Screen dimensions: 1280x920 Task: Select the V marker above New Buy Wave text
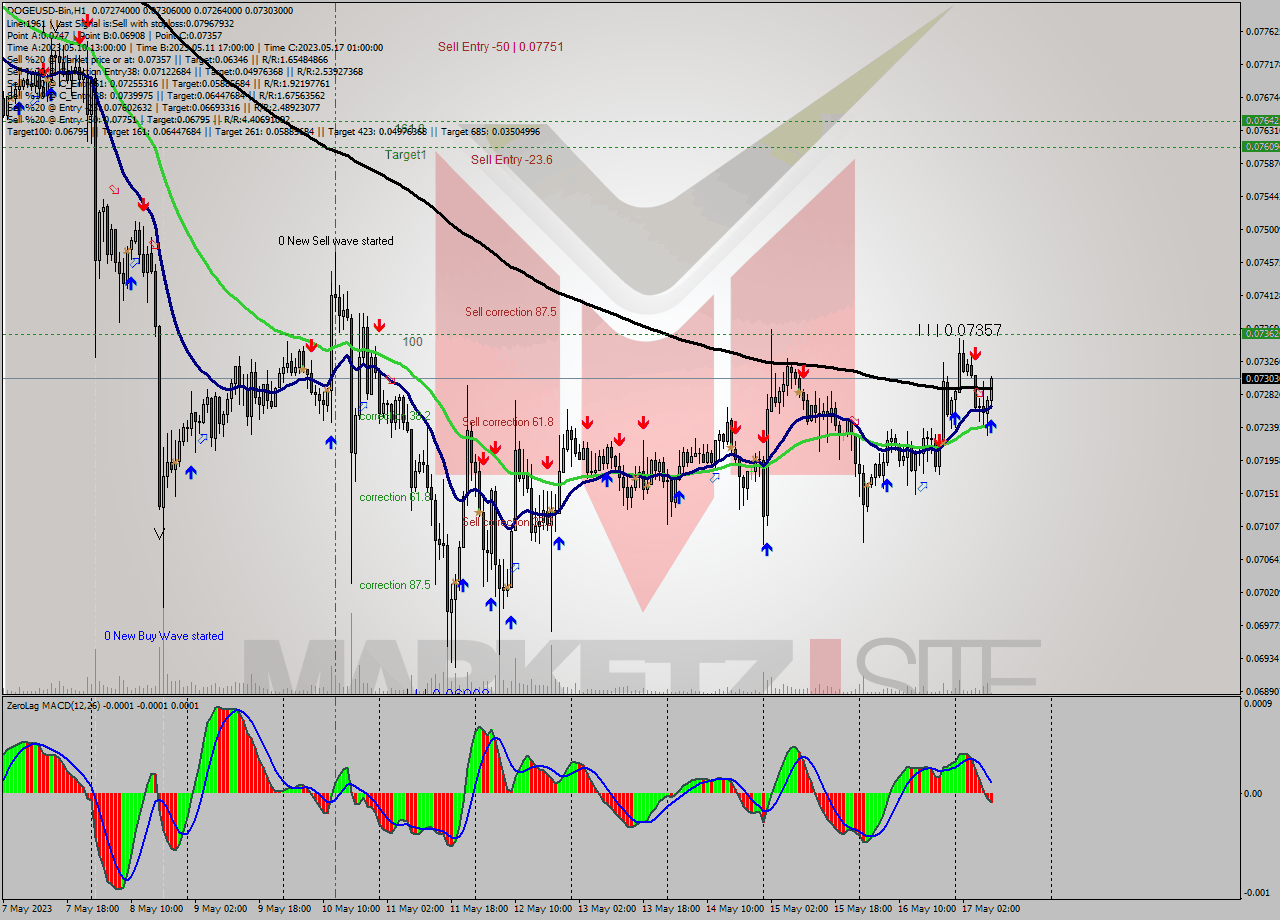(x=159, y=534)
